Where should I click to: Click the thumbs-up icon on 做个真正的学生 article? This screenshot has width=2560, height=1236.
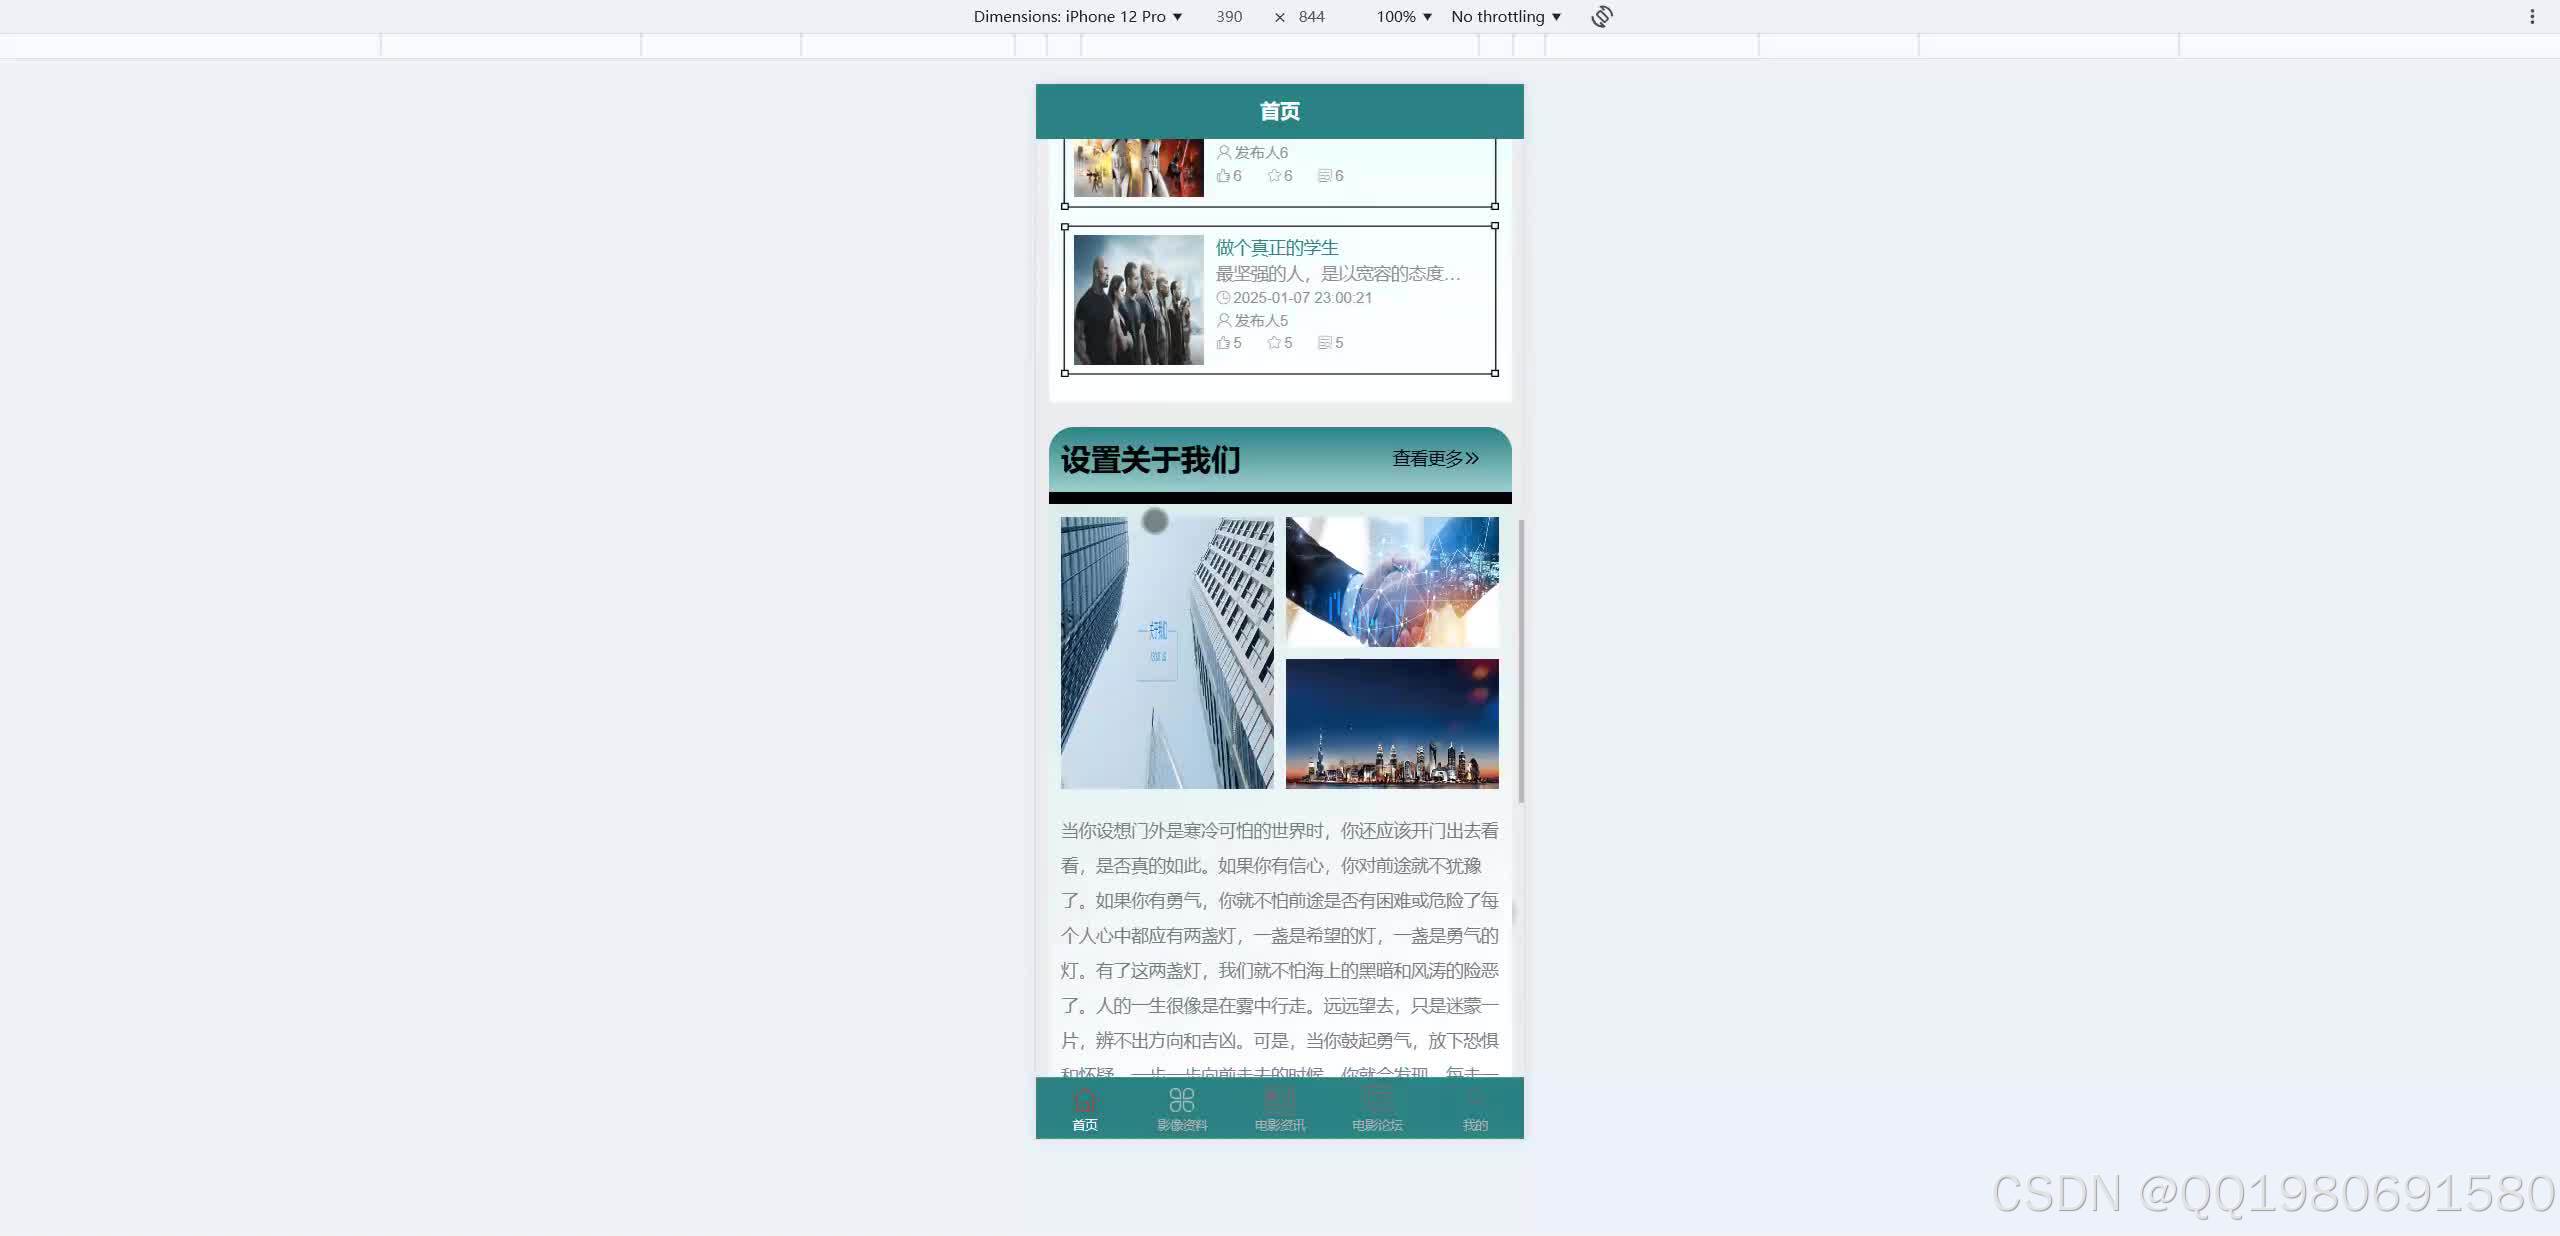point(1222,342)
